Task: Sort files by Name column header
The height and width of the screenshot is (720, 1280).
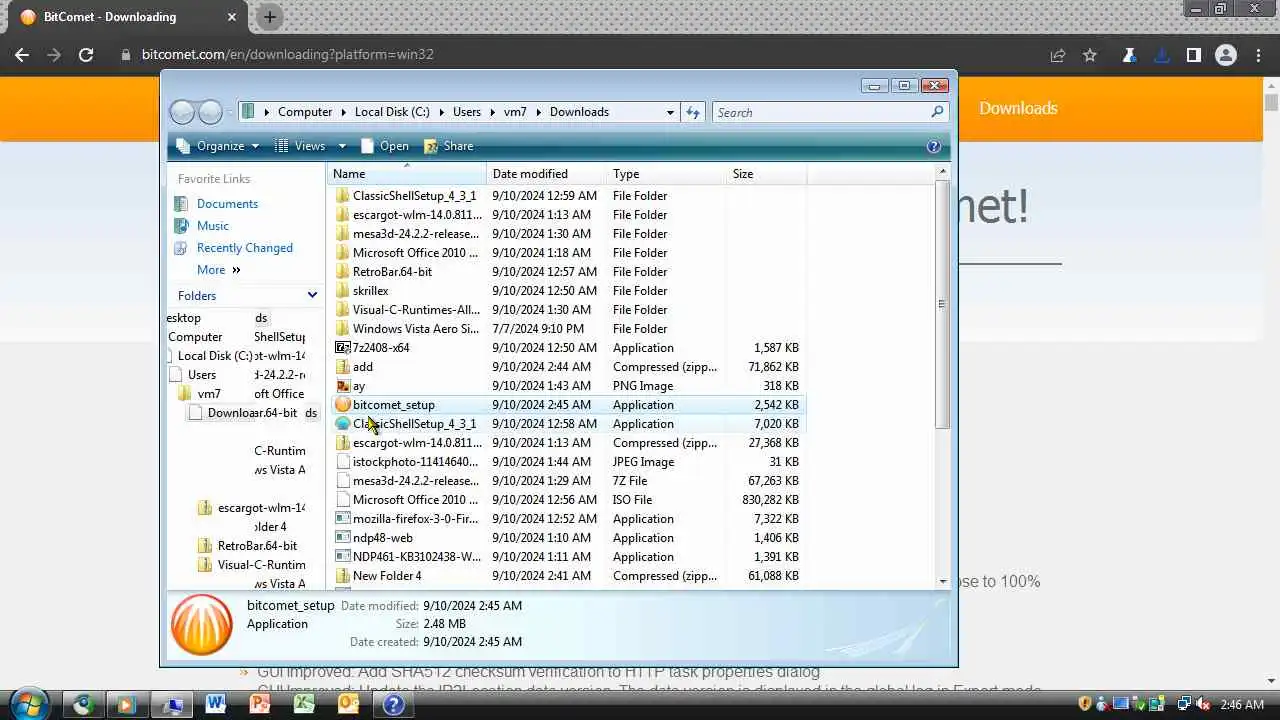Action: coord(407,174)
